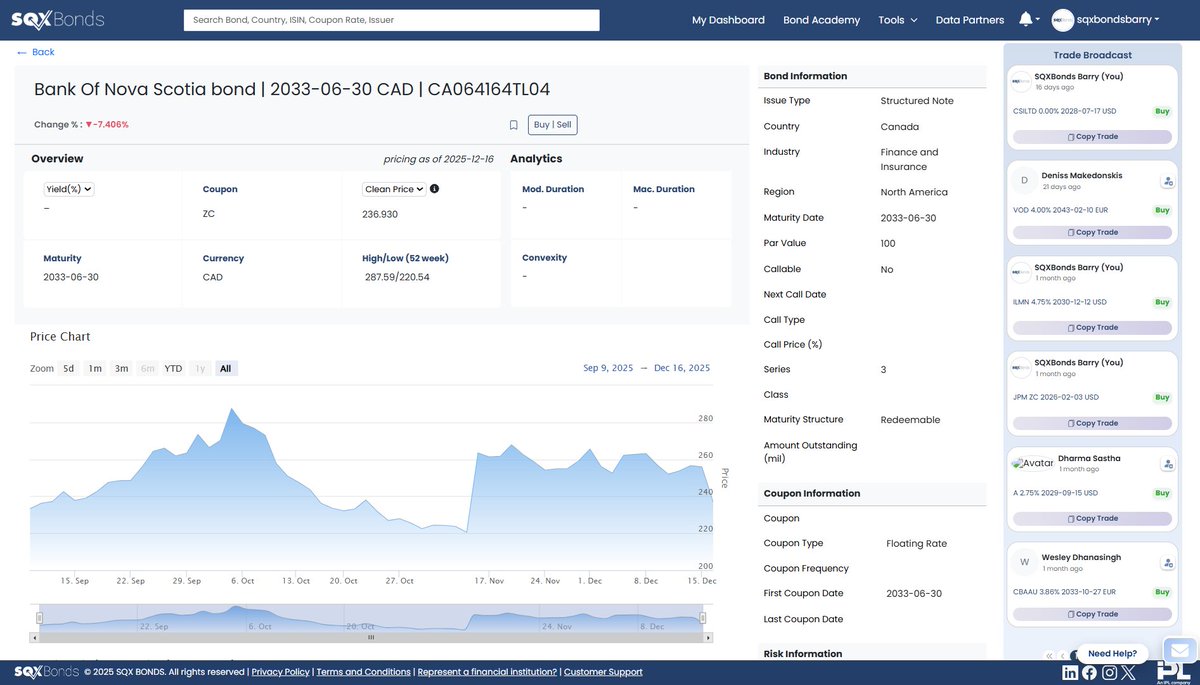Image resolution: width=1200 pixels, height=685 pixels.
Task: Focus the bond search field
Action: coord(391,20)
